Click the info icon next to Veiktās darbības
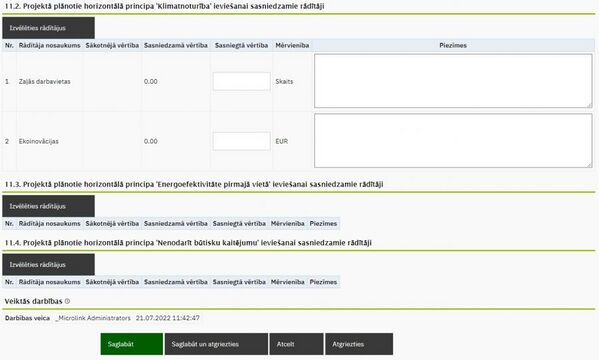Image resolution: width=599 pixels, height=360 pixels. coord(67,301)
